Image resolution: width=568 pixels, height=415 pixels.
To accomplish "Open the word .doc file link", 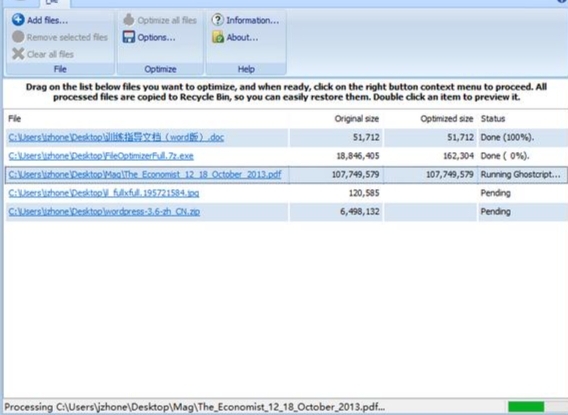I will pos(116,137).
